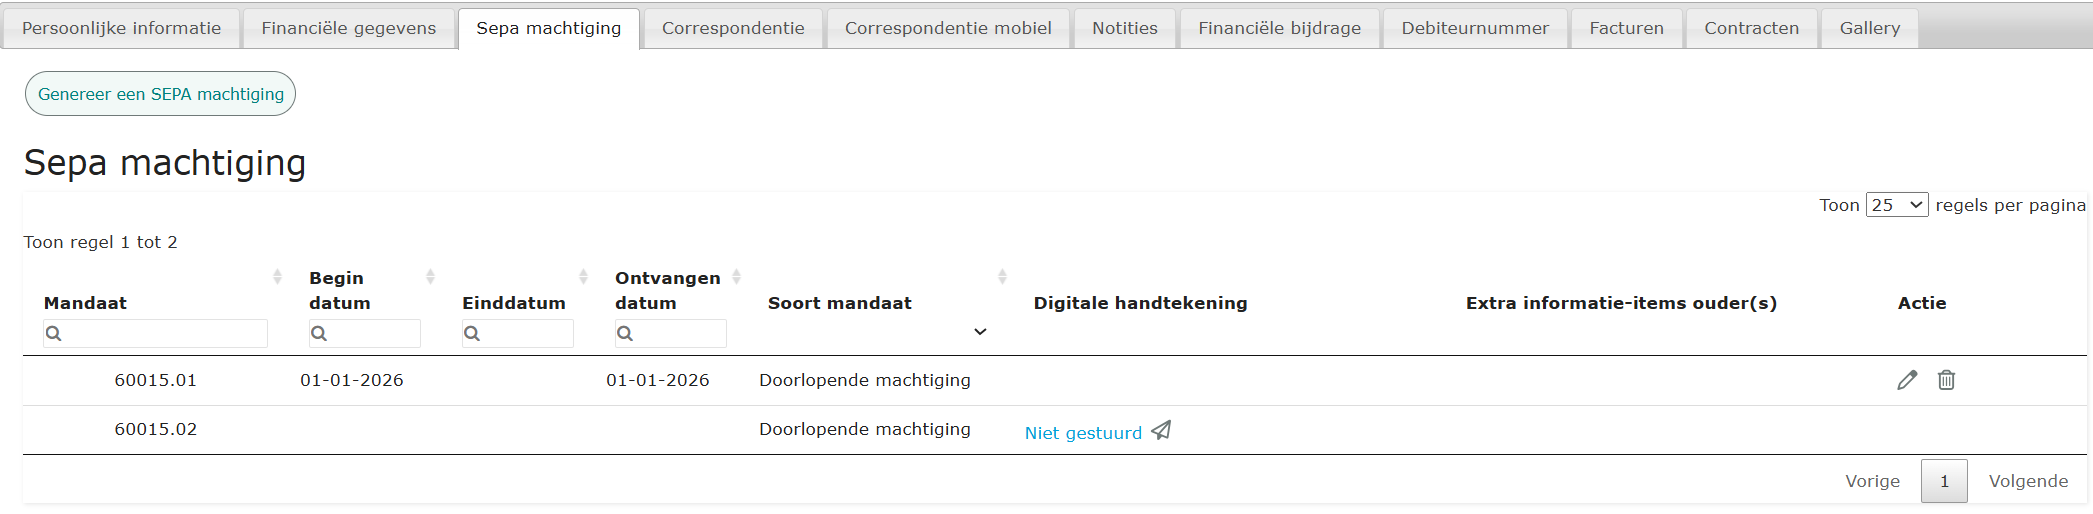
Task: Expand the Soort mandaat filter dropdown
Action: (x=980, y=332)
